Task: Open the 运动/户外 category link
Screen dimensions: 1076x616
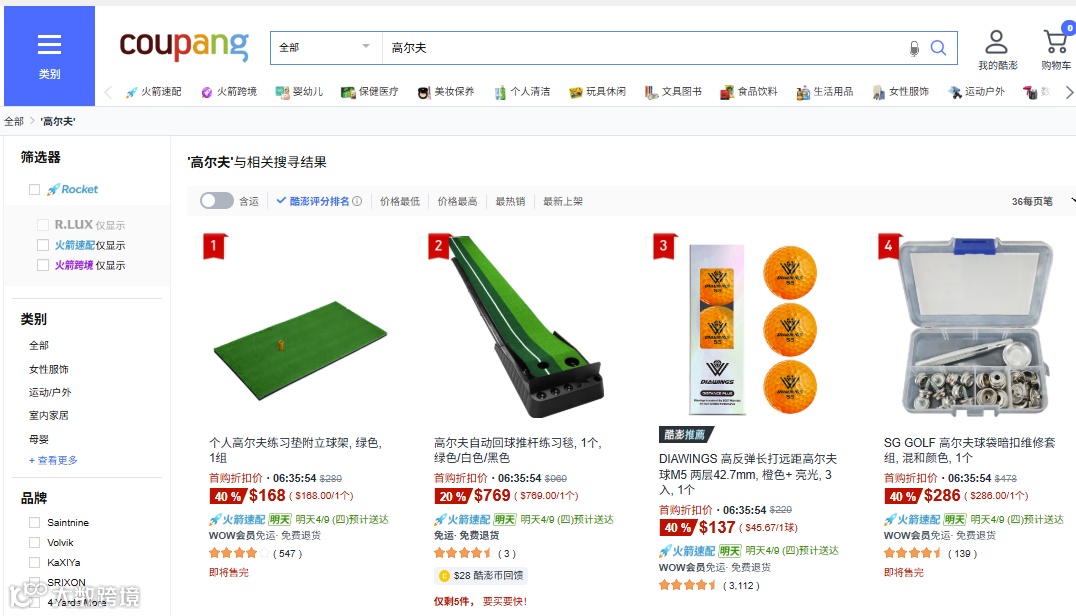Action: point(49,392)
